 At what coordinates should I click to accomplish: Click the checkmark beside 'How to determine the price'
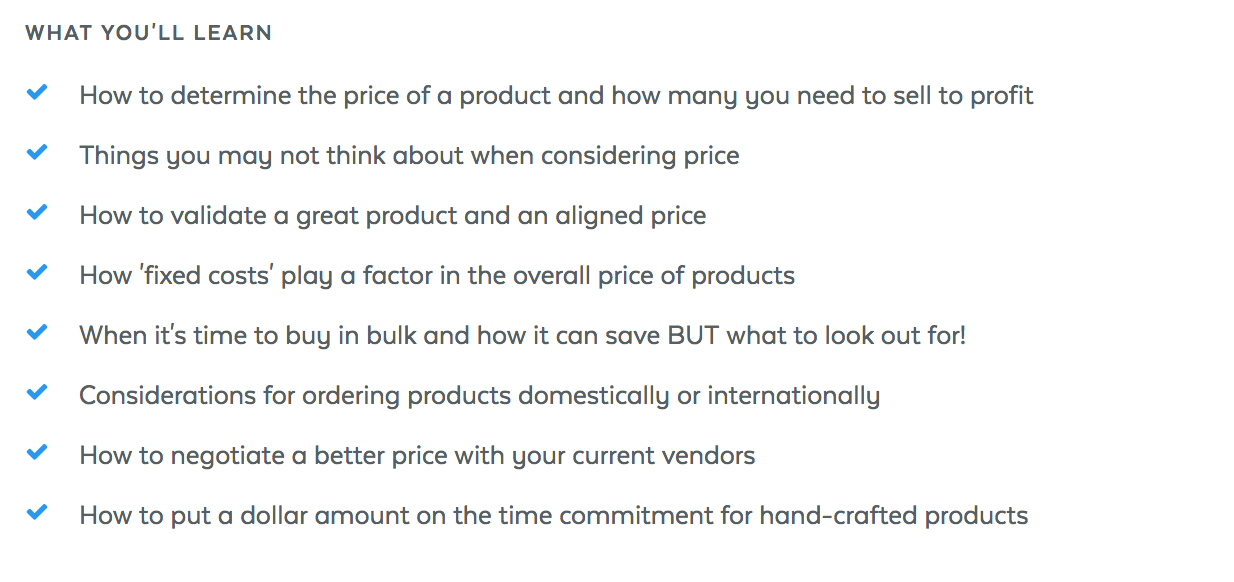37,93
